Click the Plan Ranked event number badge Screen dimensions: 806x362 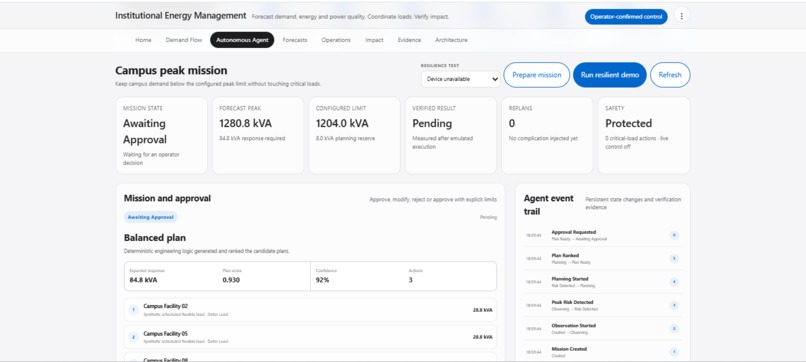674,259
